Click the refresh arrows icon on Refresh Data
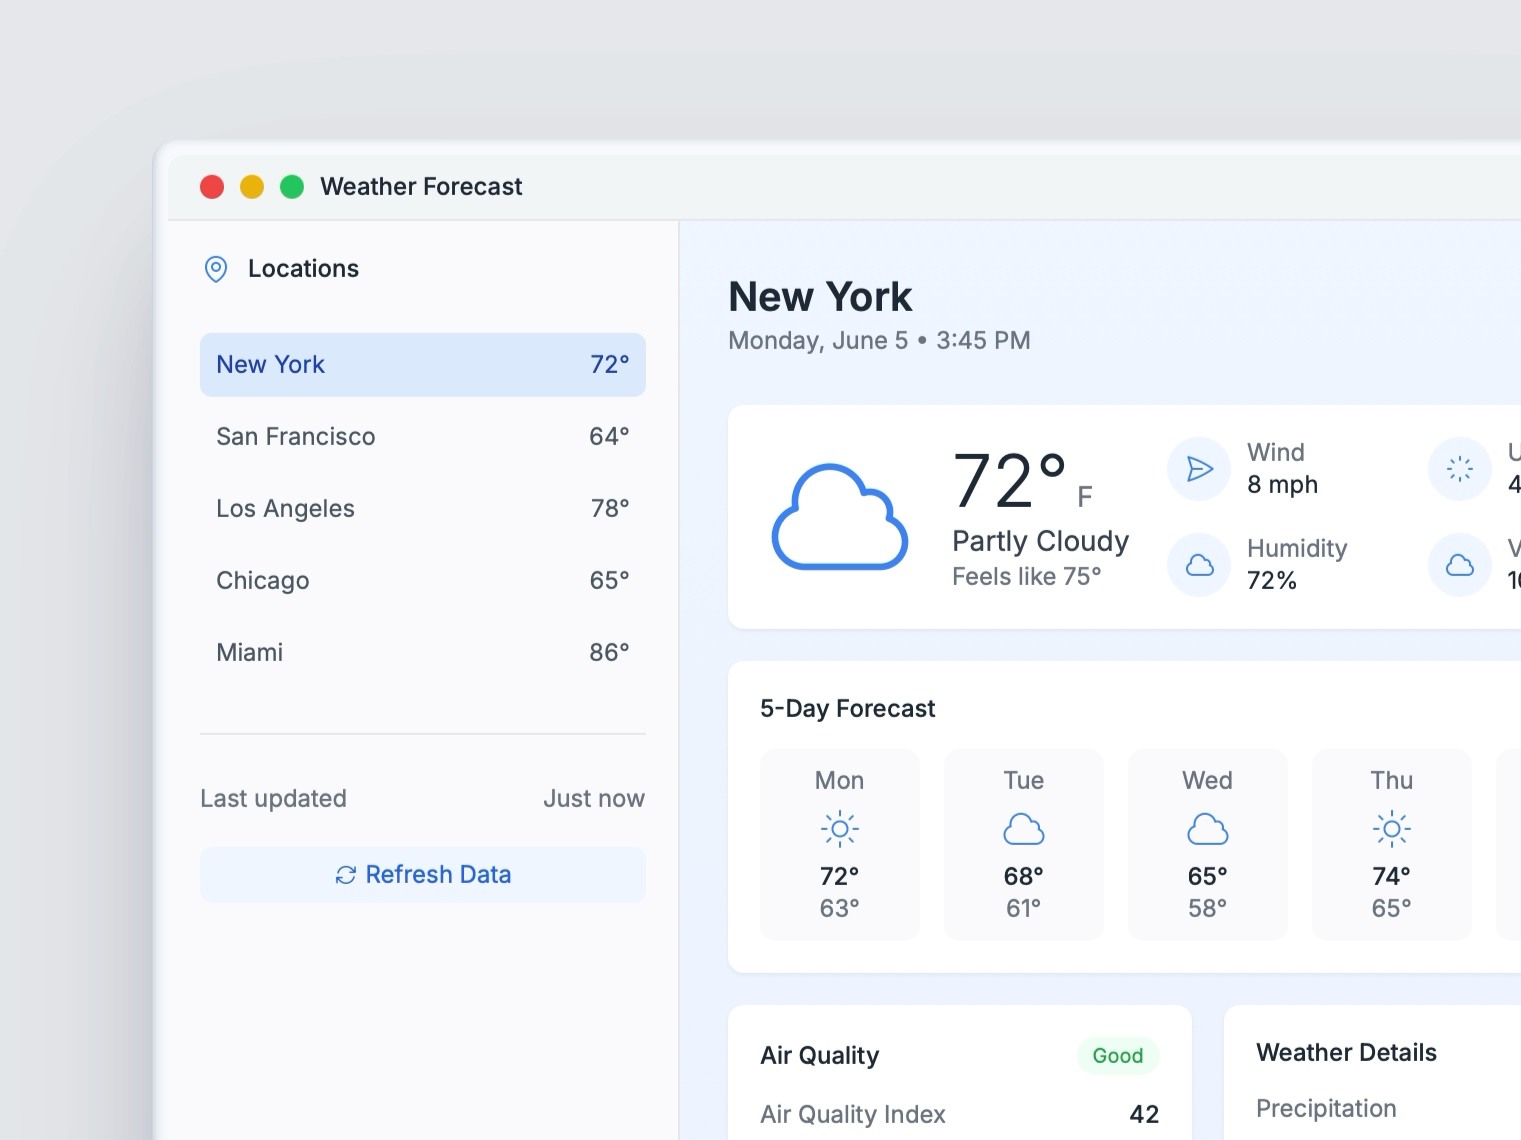This screenshot has height=1140, width=1521. point(344,874)
